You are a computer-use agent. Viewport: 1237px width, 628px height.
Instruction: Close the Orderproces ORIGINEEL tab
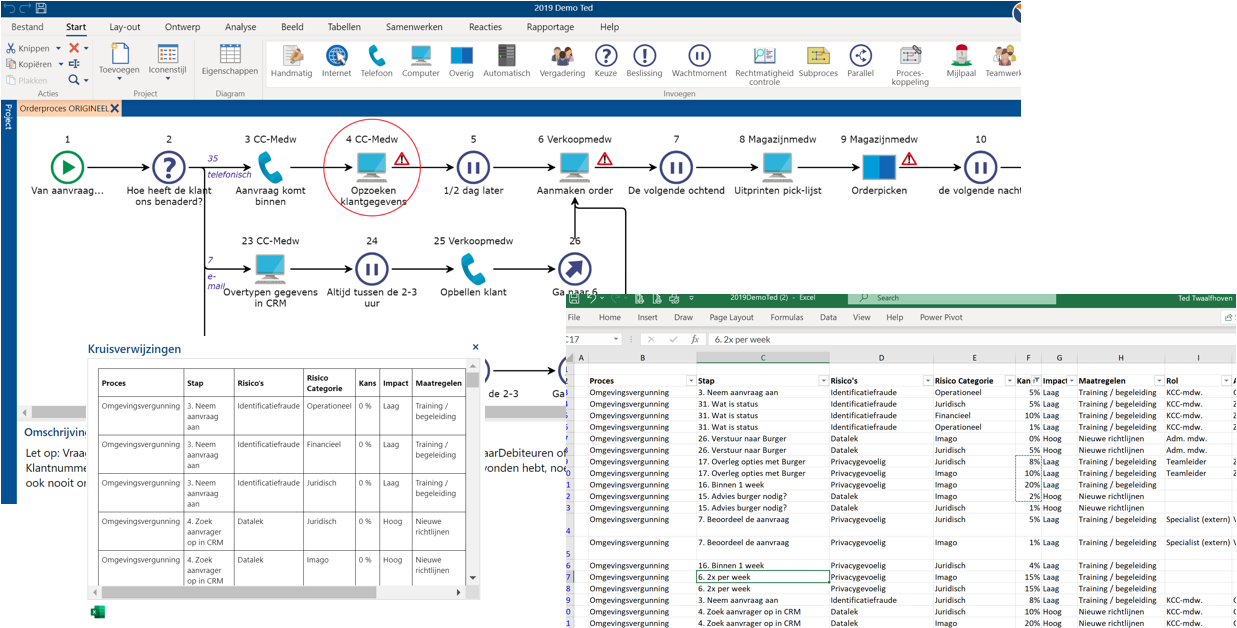pyautogui.click(x=115, y=108)
